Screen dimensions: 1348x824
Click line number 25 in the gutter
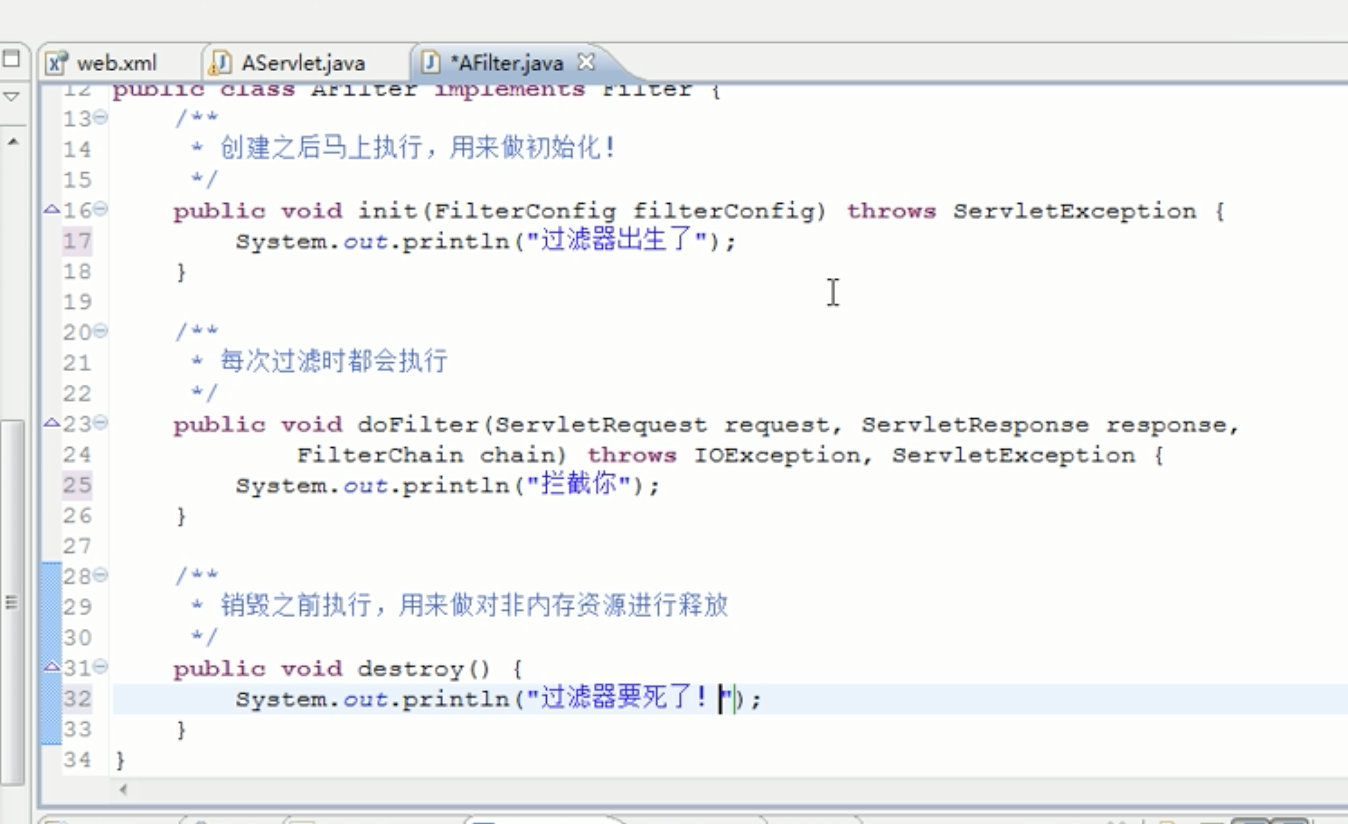[77, 485]
